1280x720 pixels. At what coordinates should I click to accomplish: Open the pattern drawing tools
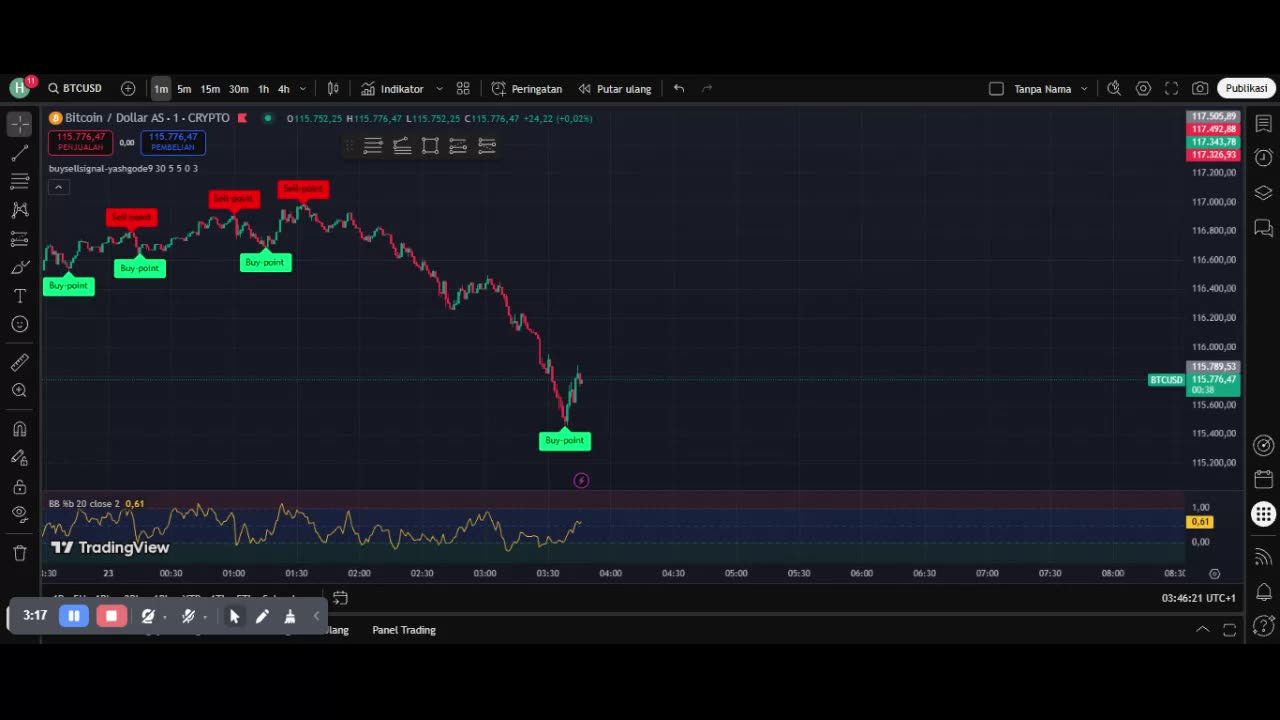pos(19,210)
